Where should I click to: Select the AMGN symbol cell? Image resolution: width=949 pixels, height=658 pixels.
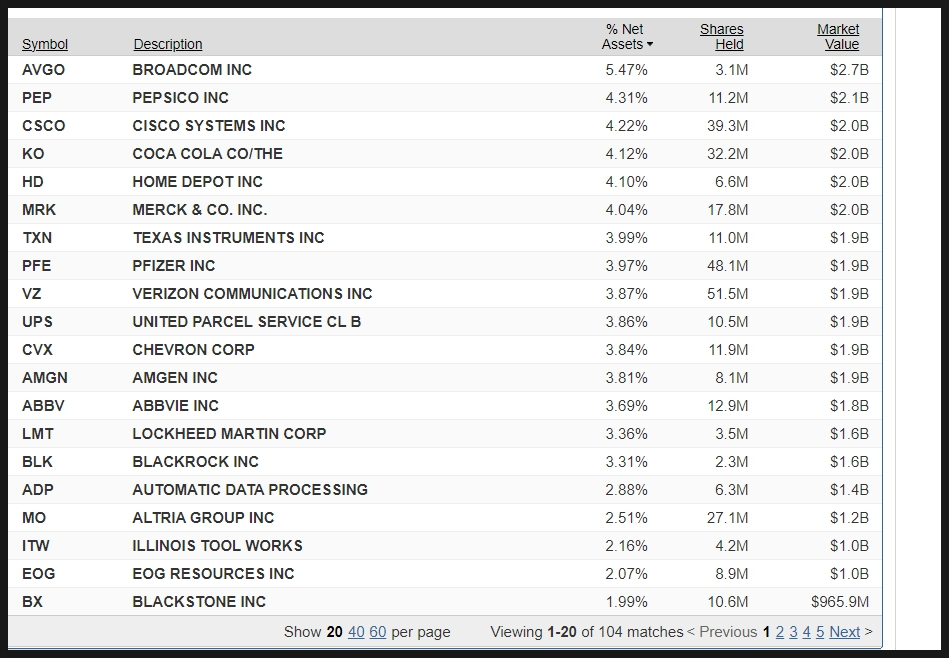click(45, 378)
